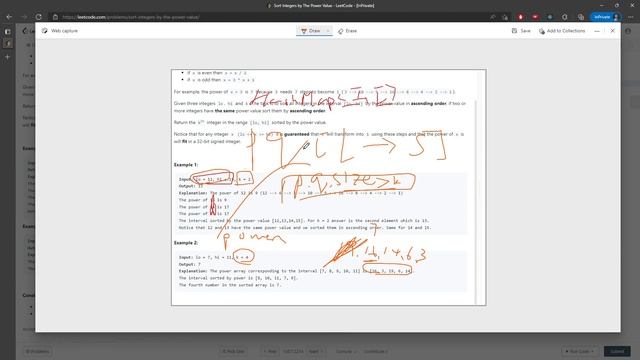
Task: Add the capture to Collections
Action: pos(562,31)
